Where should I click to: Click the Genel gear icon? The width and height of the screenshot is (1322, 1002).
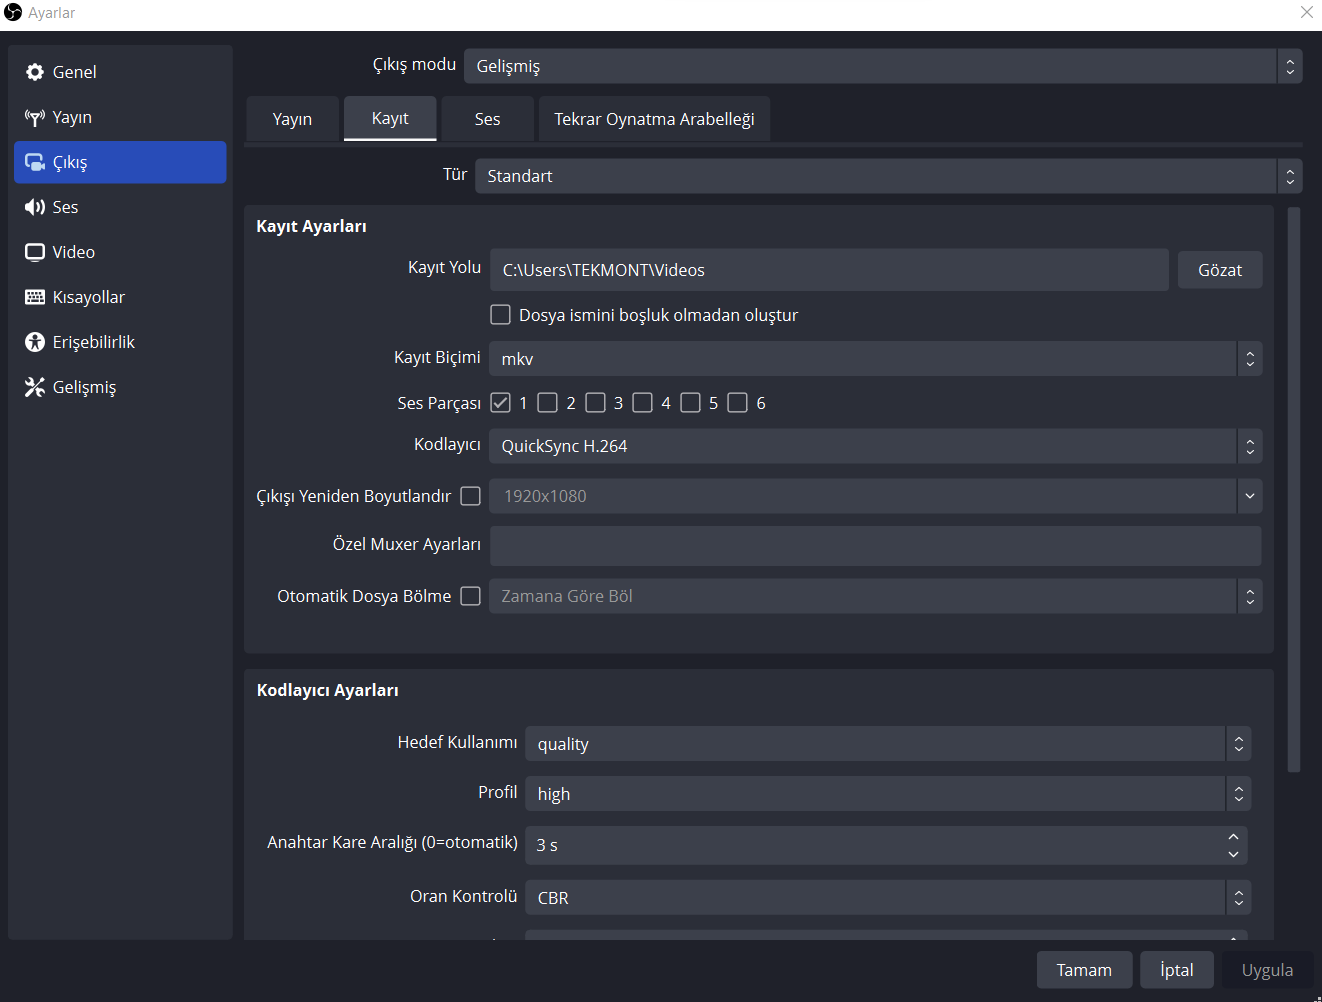point(35,72)
